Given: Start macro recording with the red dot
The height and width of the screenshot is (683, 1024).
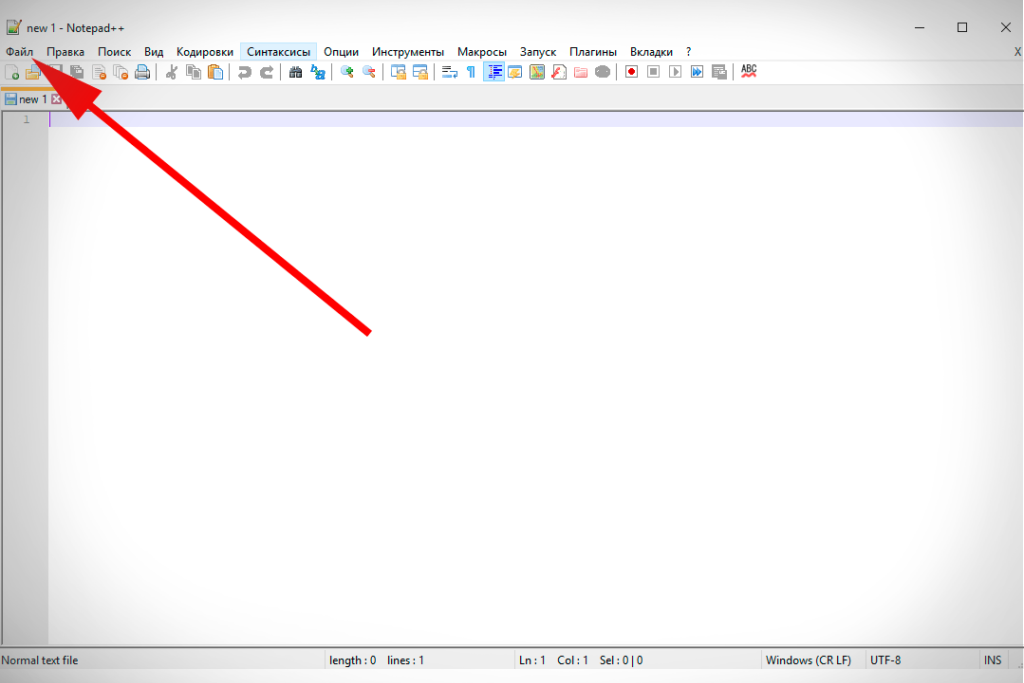Looking at the screenshot, I should (632, 72).
